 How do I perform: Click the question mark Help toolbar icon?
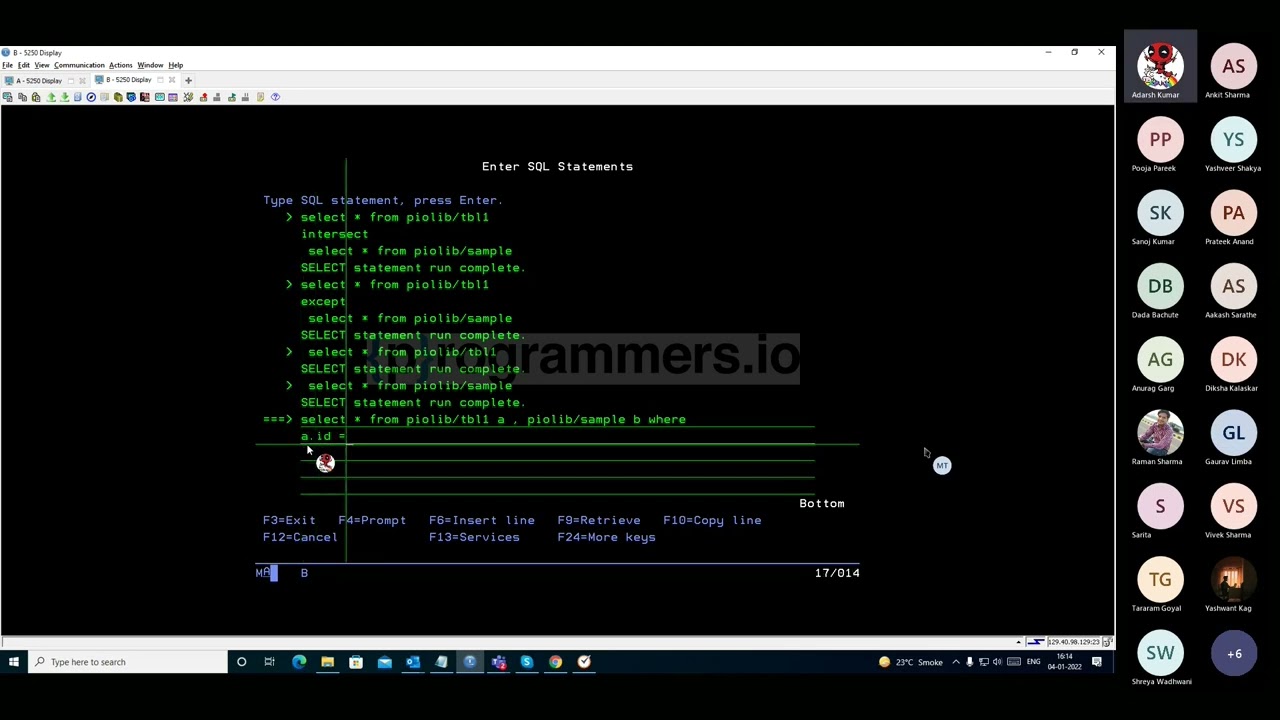point(276,97)
